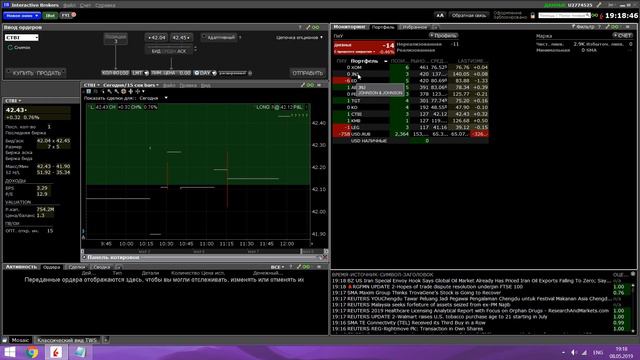
Task: Click the green IBot button
Action: click(x=50, y=16)
